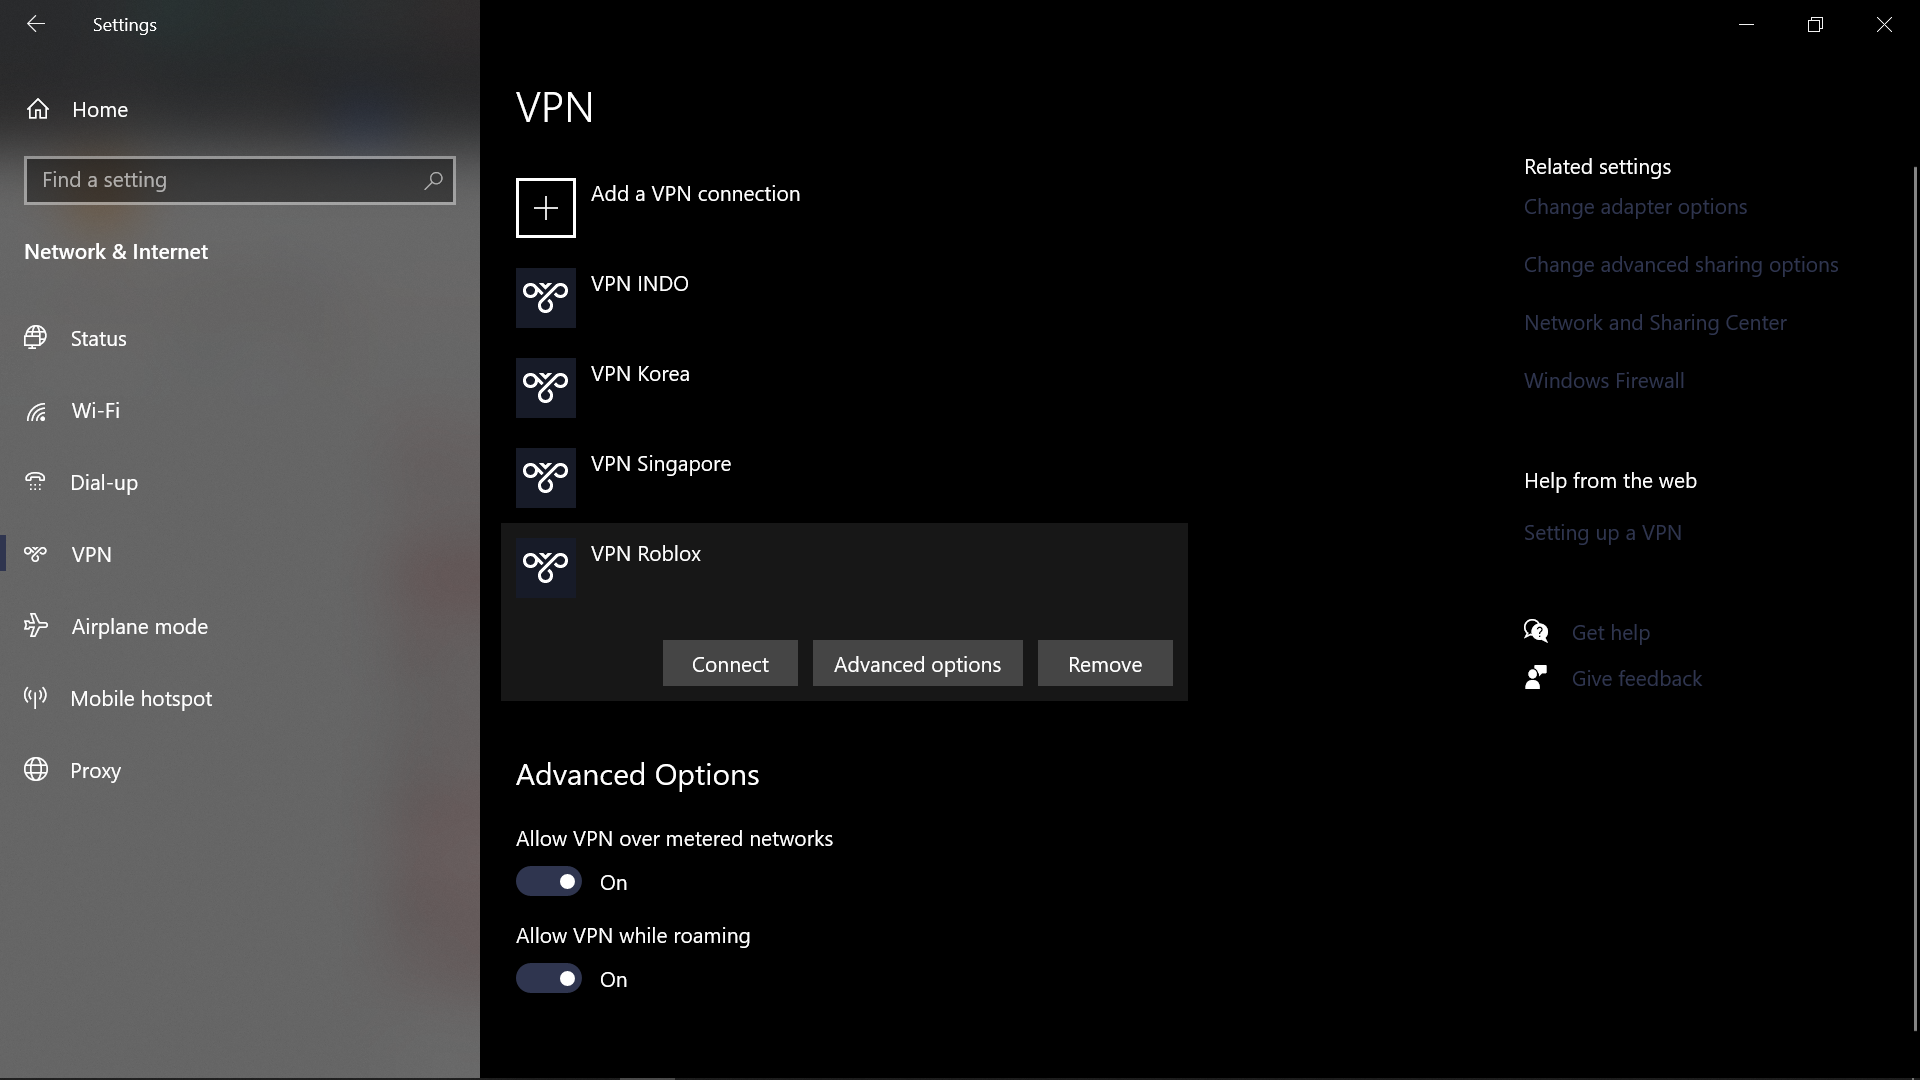The height and width of the screenshot is (1080, 1920).
Task: Remove the VPN Roblox connection
Action: coord(1105,664)
